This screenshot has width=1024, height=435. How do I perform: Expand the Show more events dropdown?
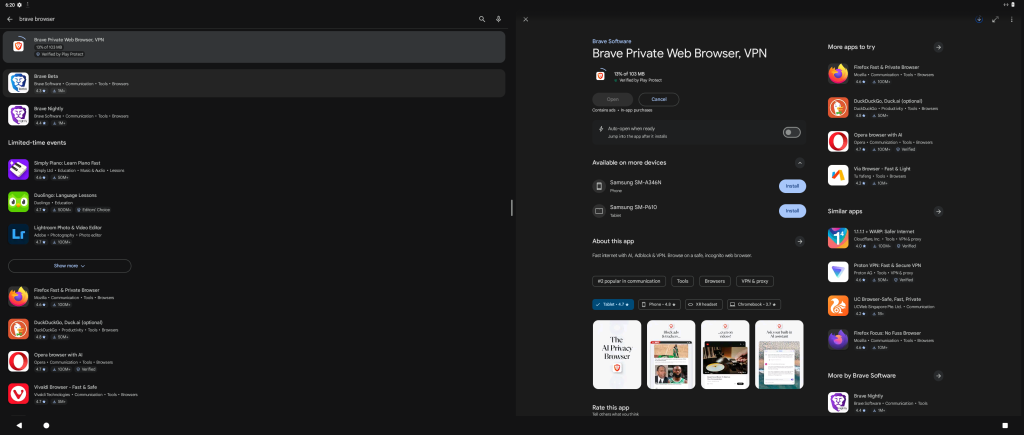click(69, 266)
